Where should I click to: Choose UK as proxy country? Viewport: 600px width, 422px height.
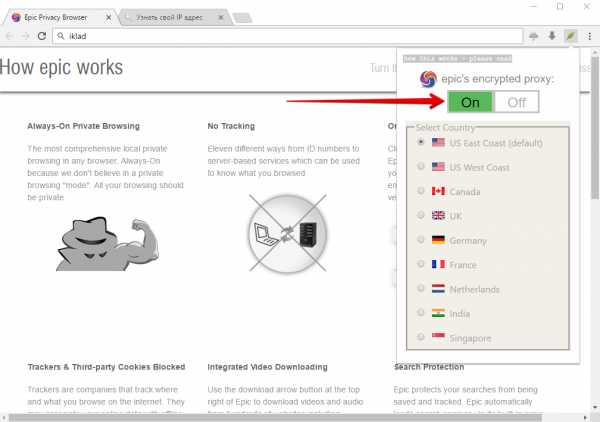[421, 215]
